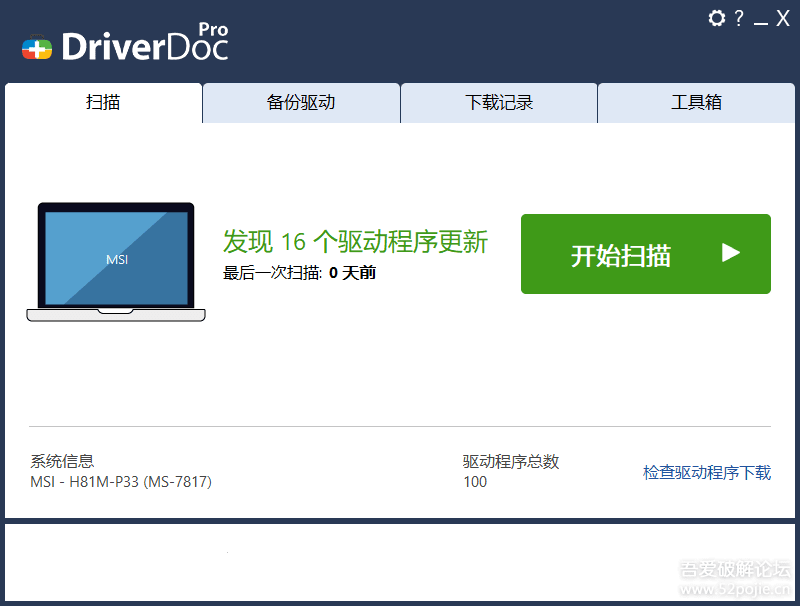The height and width of the screenshot is (606, 800).
Task: Start scanning with the 开始扫描 button
Action: click(x=646, y=254)
